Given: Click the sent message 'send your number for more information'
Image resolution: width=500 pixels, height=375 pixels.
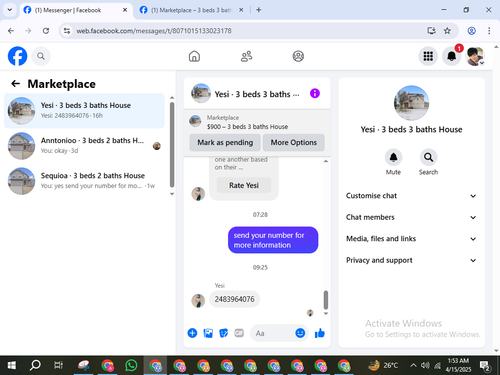Looking at the screenshot, I should tap(273, 240).
